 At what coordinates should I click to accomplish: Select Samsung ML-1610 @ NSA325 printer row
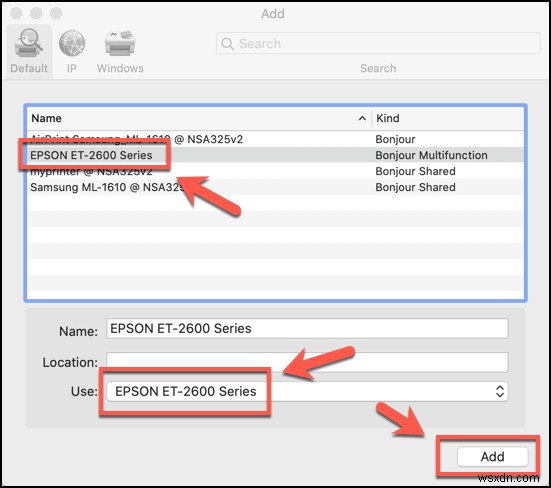(276, 187)
